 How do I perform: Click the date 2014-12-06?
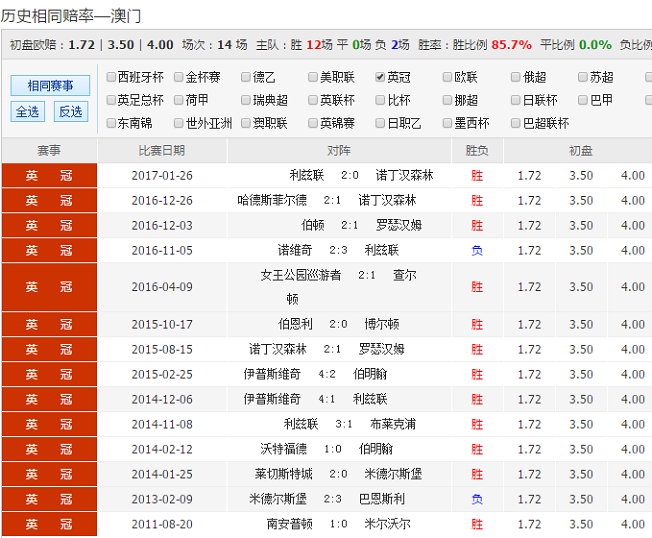coord(162,399)
